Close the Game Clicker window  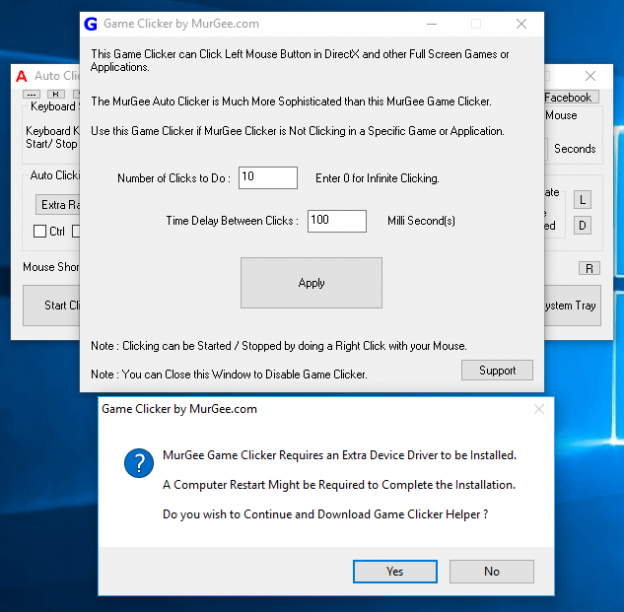(x=521, y=24)
